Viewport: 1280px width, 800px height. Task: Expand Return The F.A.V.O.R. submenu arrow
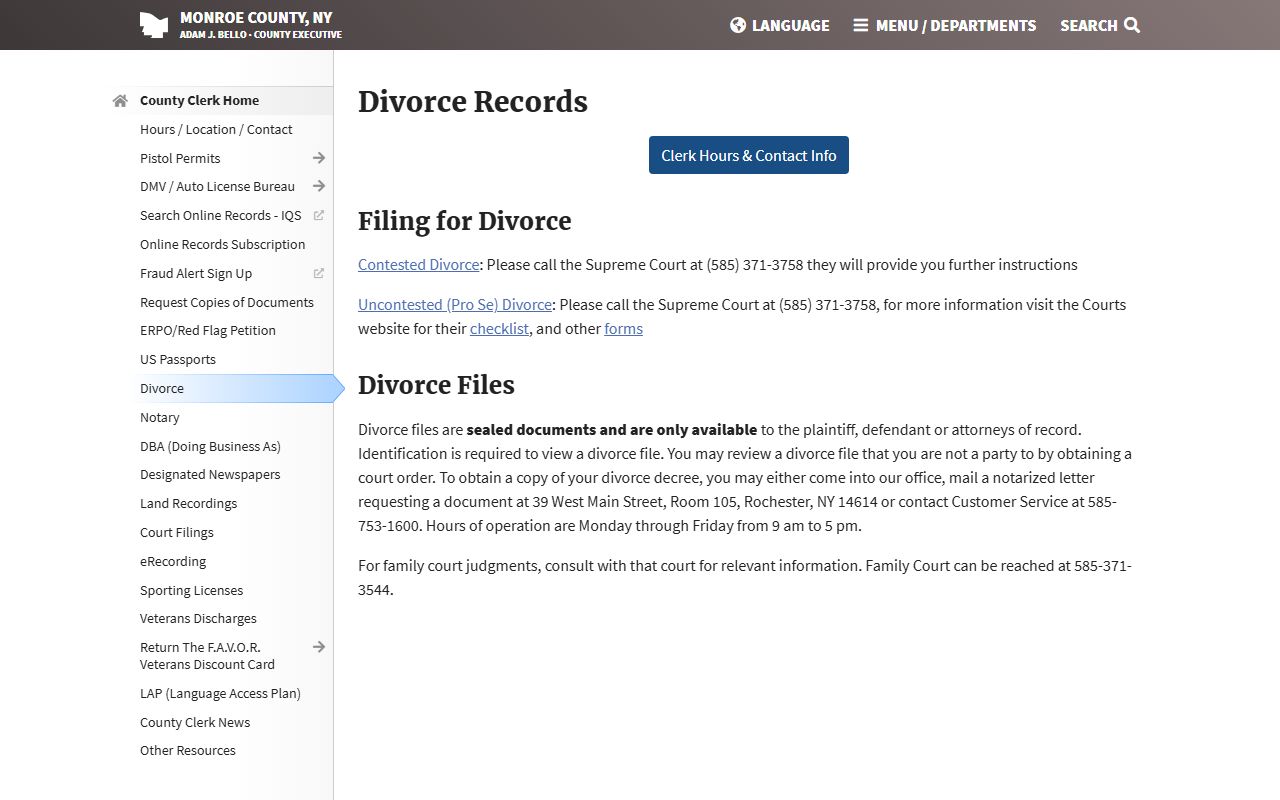tap(319, 647)
